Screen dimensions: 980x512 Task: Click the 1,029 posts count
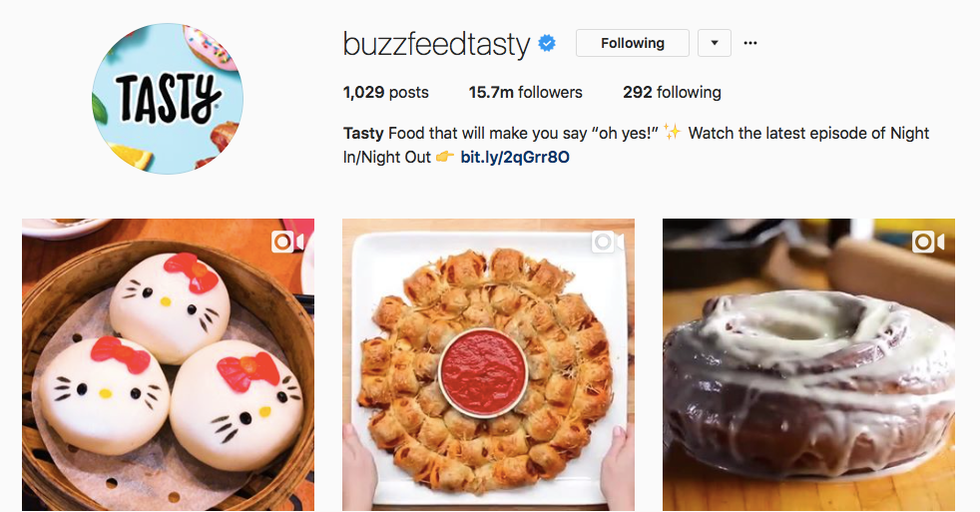[x=386, y=93]
